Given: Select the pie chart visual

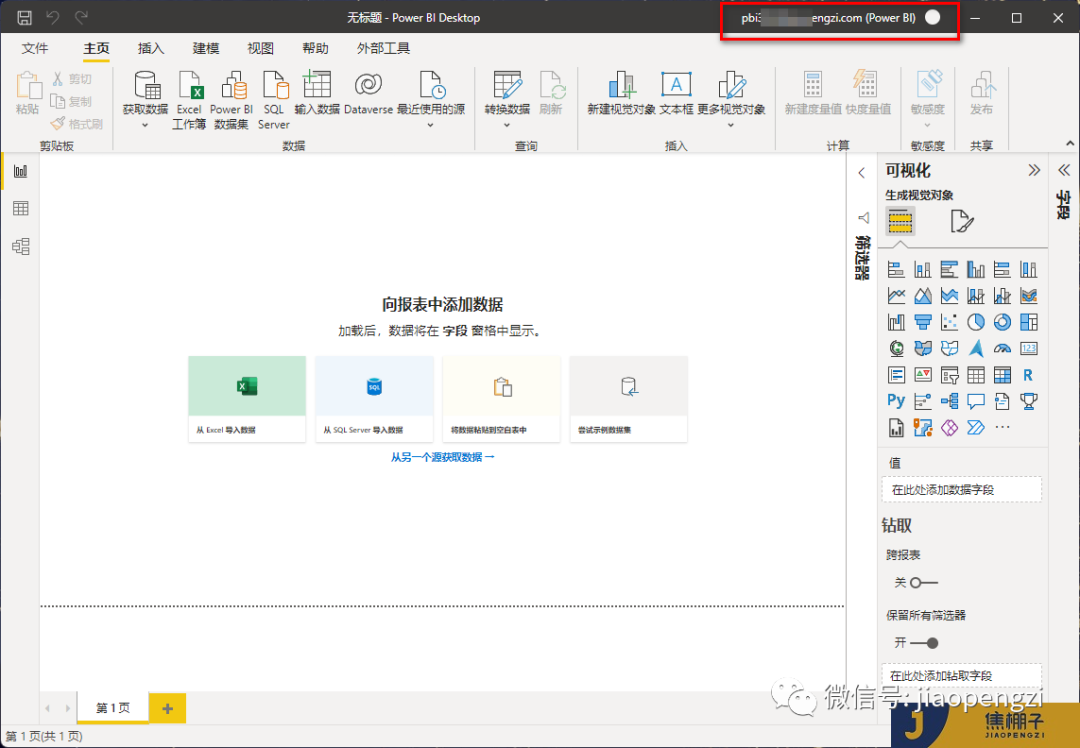Looking at the screenshot, I should coord(976,322).
